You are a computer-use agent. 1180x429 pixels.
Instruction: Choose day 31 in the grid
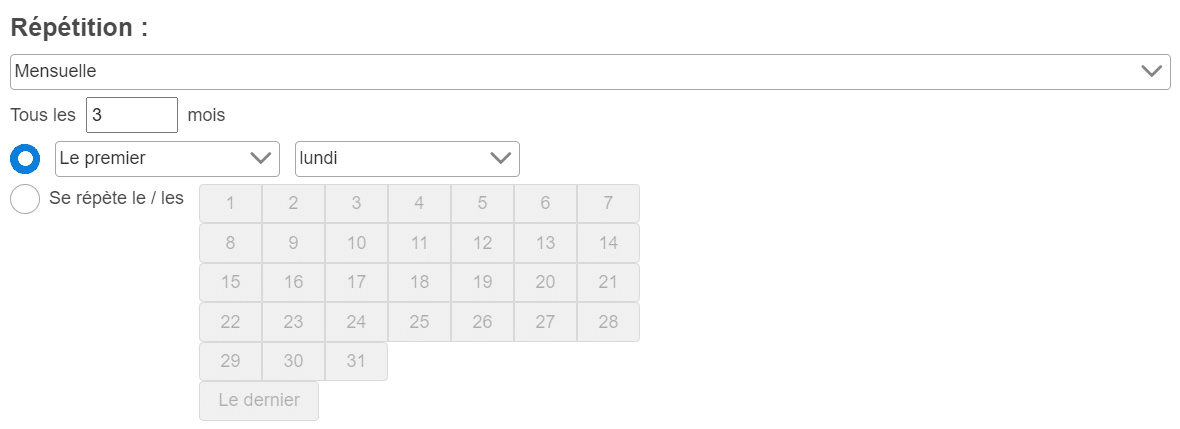(356, 361)
